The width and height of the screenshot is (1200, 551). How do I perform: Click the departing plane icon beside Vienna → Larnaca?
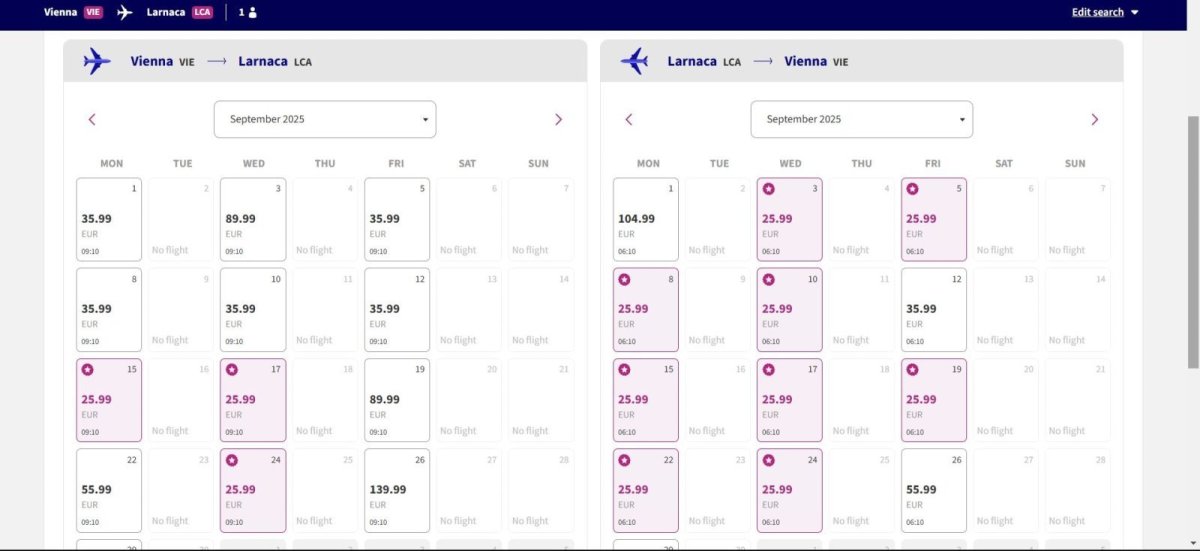coord(97,61)
